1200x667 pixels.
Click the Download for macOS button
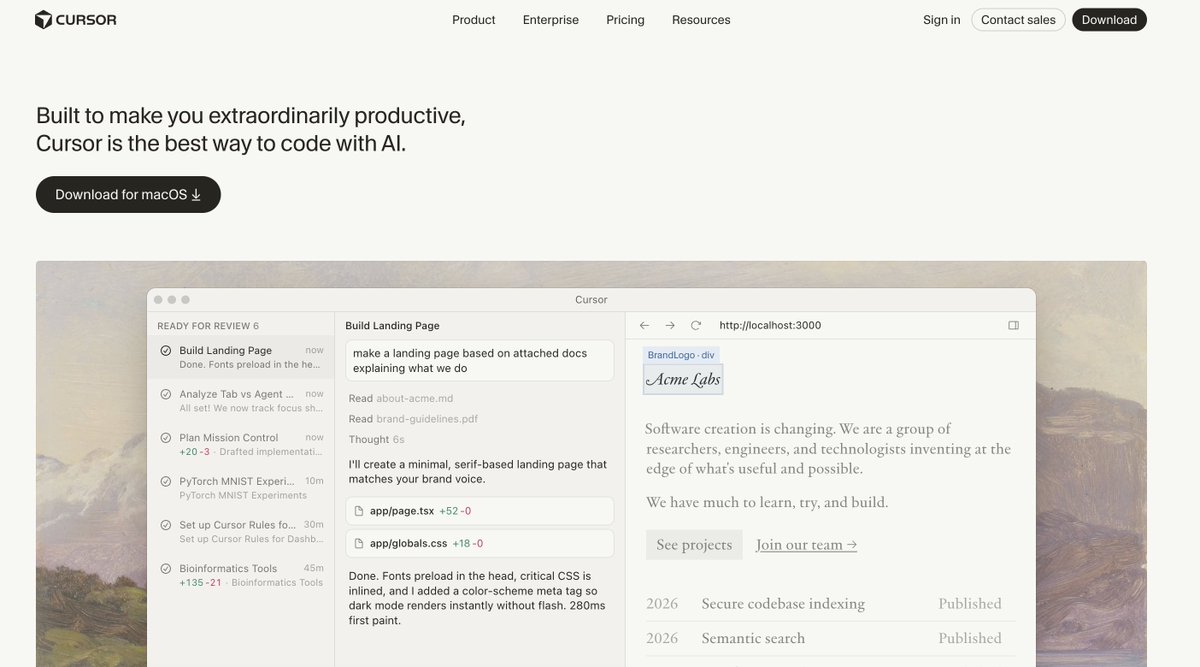(x=128, y=194)
